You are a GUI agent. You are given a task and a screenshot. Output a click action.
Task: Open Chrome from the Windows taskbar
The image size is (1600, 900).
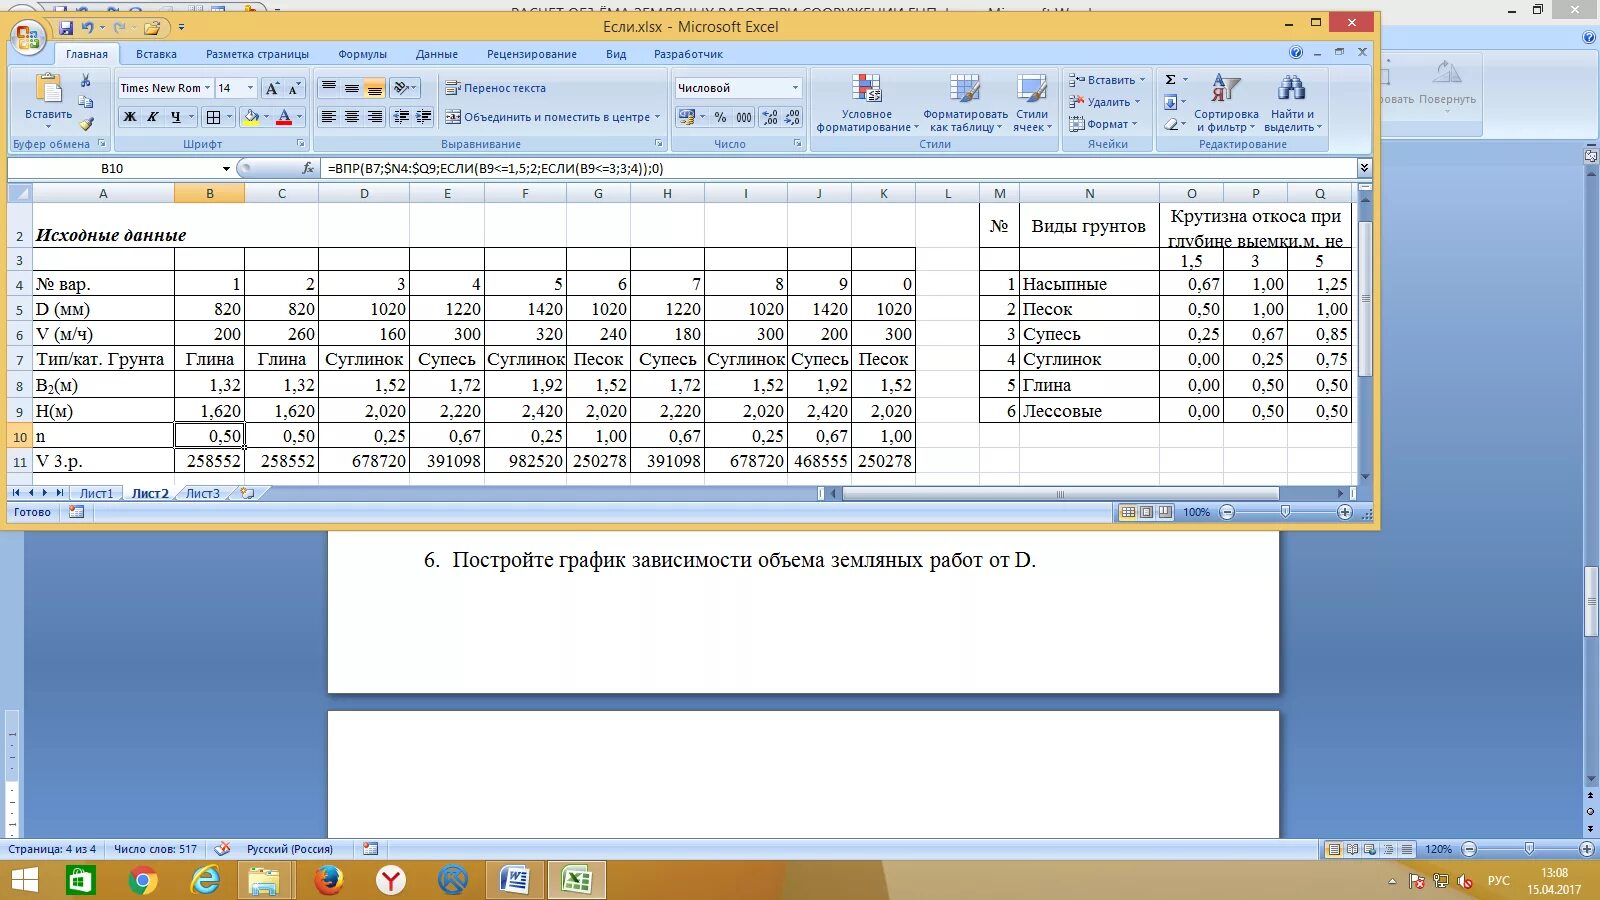(x=143, y=880)
